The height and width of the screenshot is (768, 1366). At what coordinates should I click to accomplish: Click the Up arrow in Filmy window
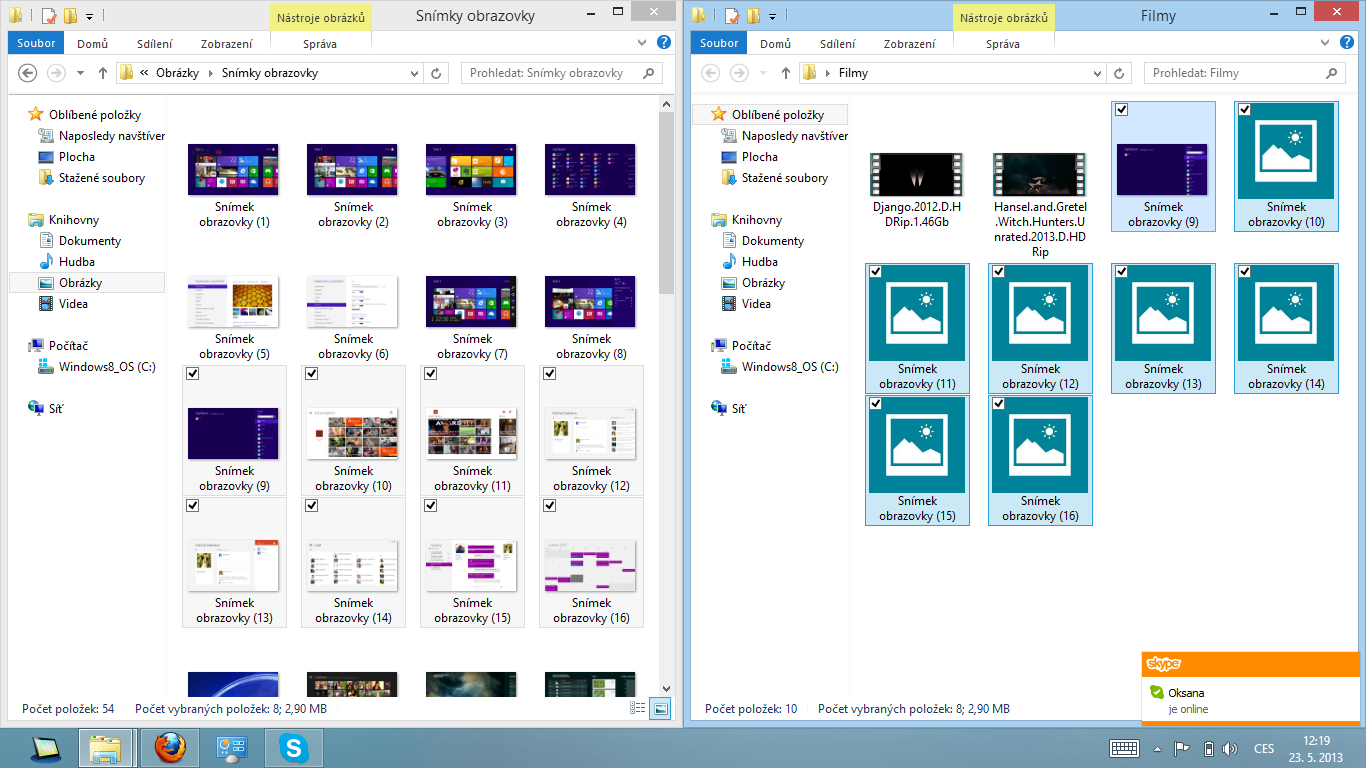[x=786, y=73]
